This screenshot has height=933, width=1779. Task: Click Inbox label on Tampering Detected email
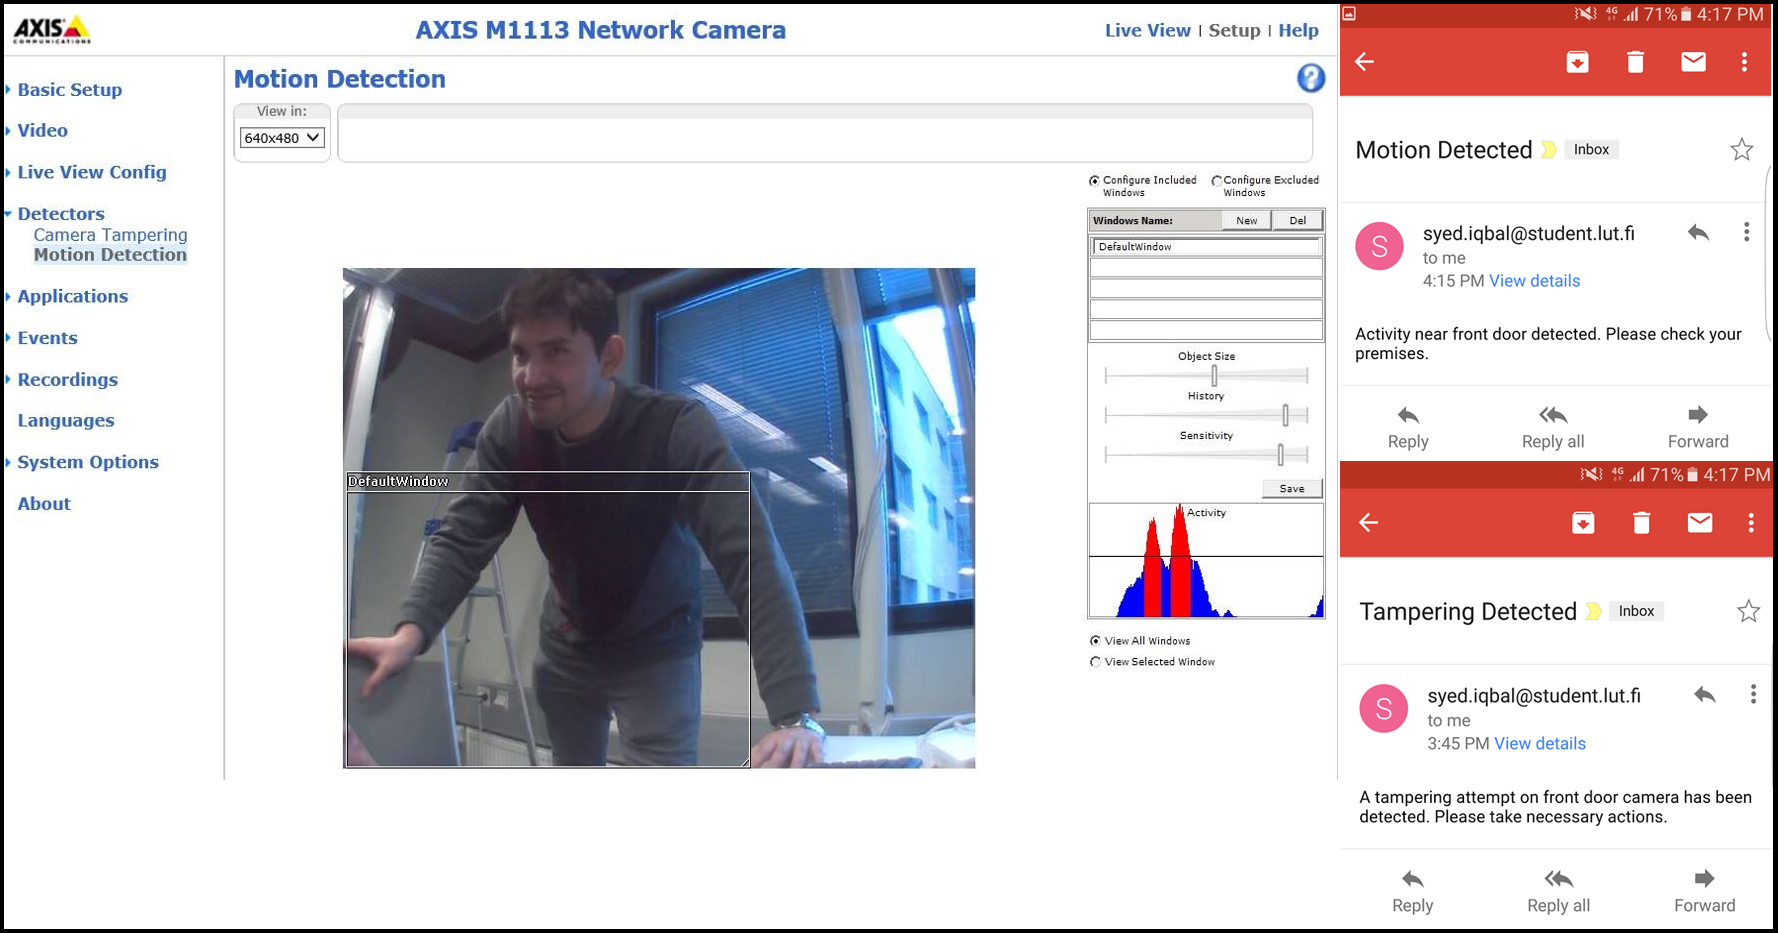pos(1636,611)
